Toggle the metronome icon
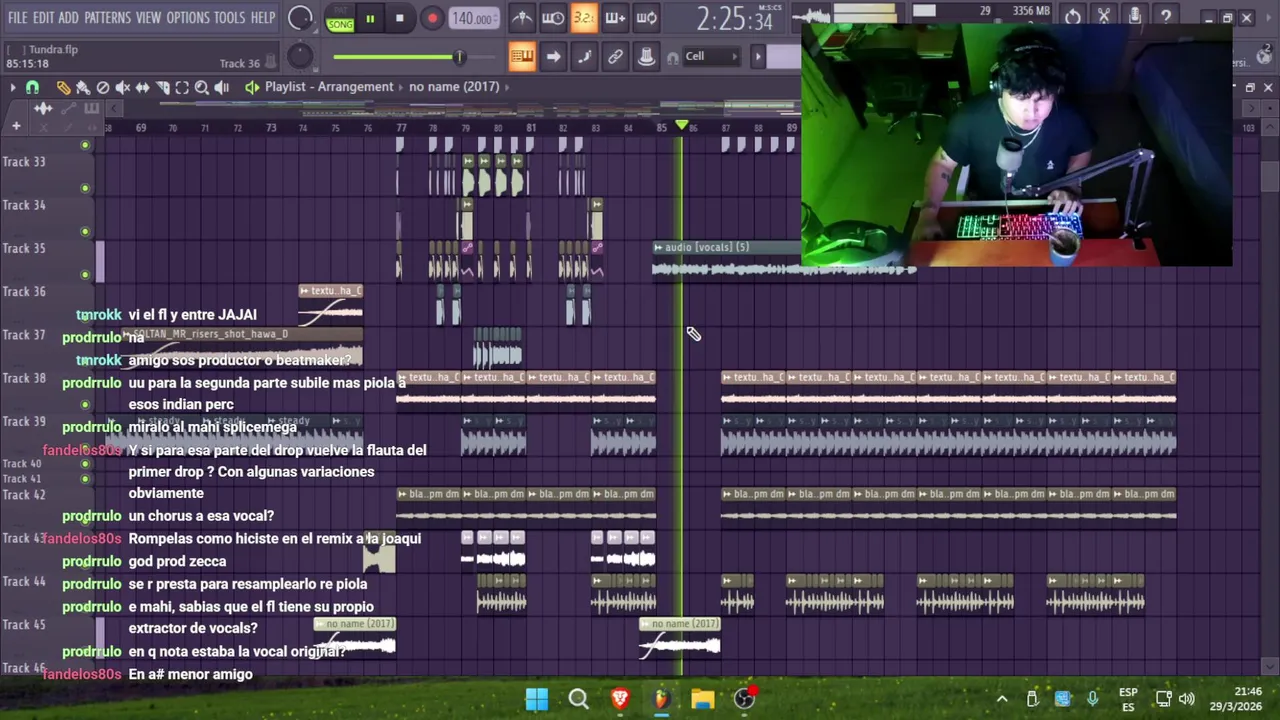 (x=522, y=18)
